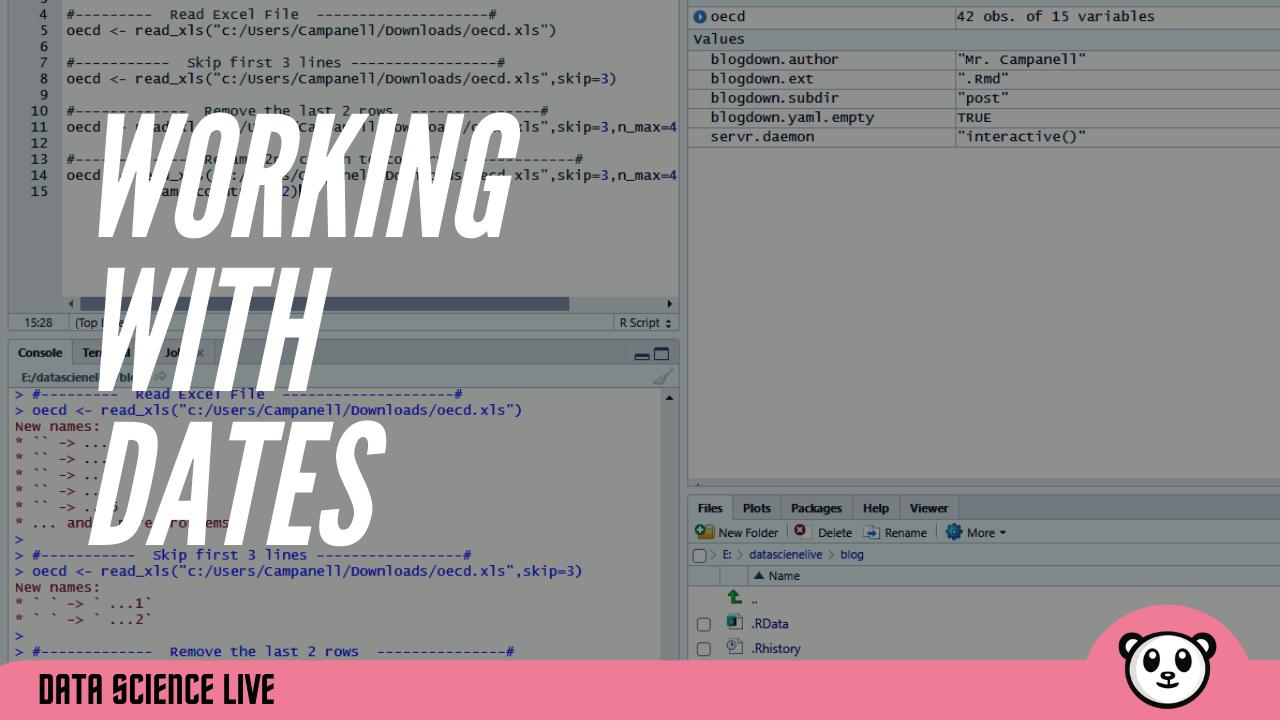This screenshot has width=1280, height=720.
Task: Toggle the select-all files checkbox
Action: point(699,555)
